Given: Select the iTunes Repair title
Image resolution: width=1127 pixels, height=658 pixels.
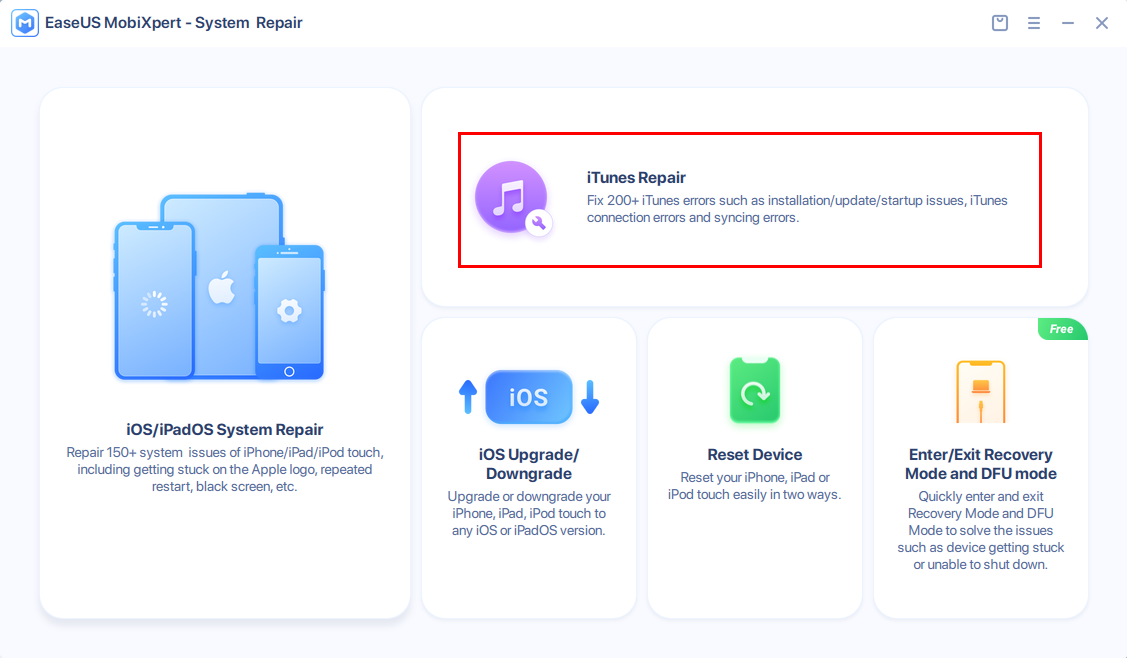Looking at the screenshot, I should click(636, 178).
